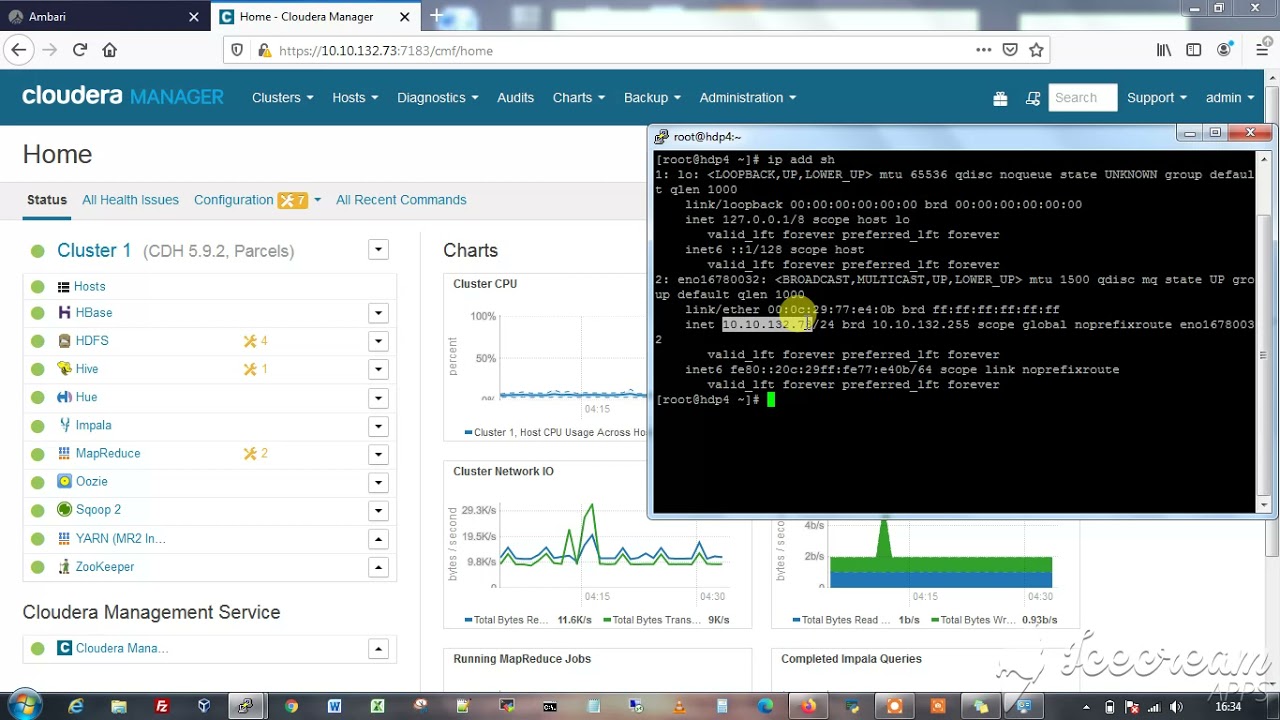Image resolution: width=1280 pixels, height=720 pixels.
Task: Open Administration menu
Action: tap(748, 97)
